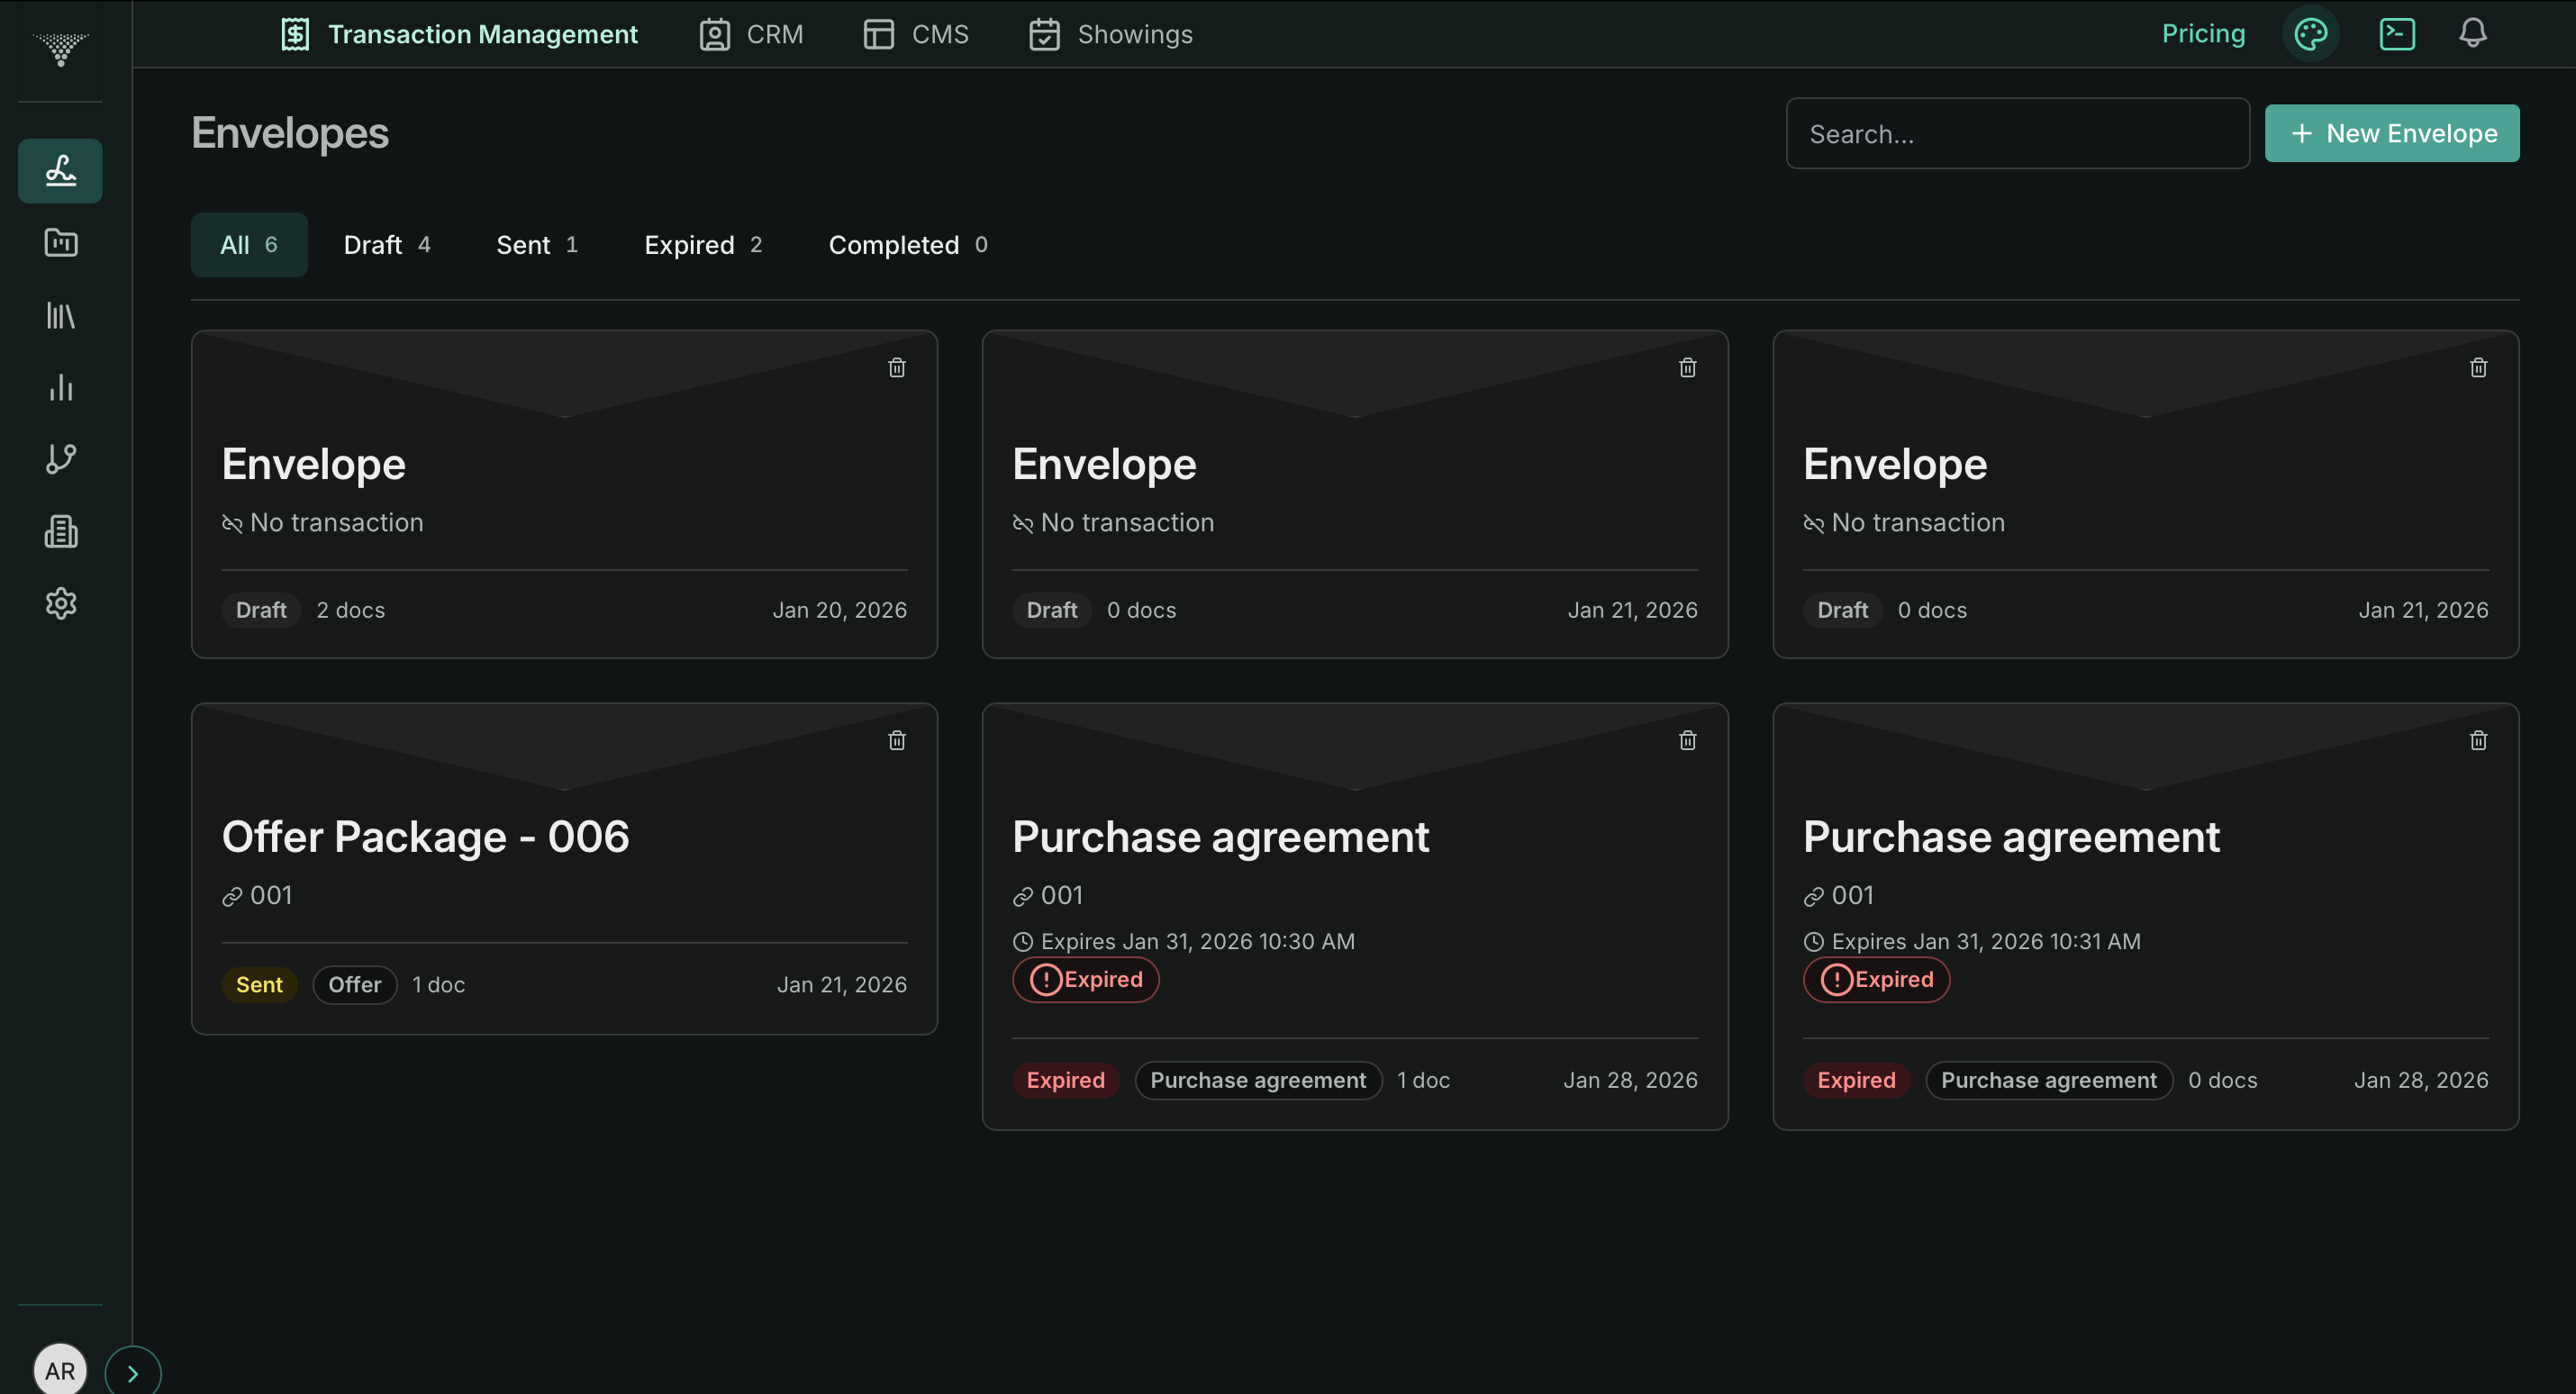
Task: Filter envelopes by Completed
Action: [908, 245]
